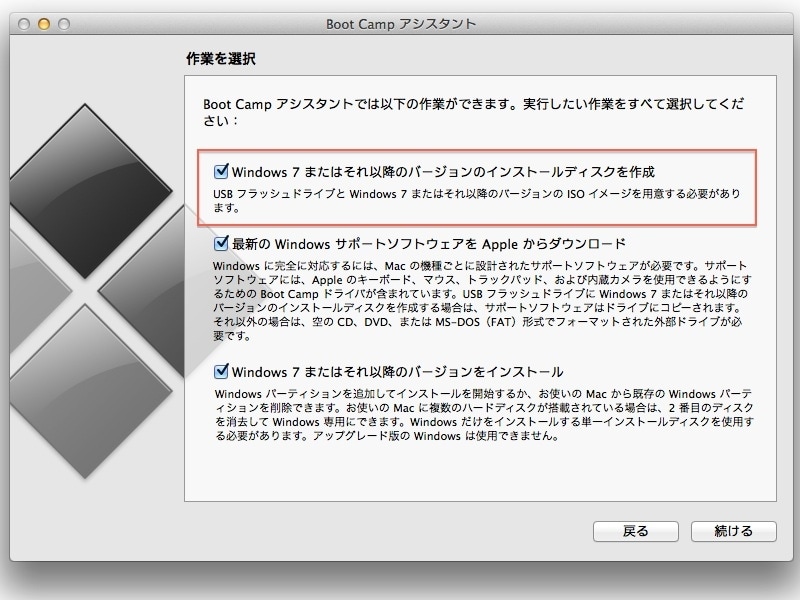Click the Boot Camp diamond logo graphic
Screen dimensions: 800x600
[x=97, y=292]
